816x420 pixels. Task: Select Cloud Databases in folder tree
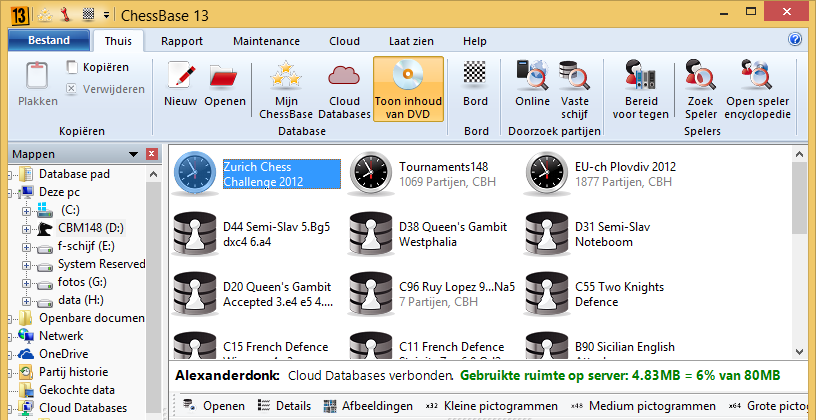click(83, 408)
